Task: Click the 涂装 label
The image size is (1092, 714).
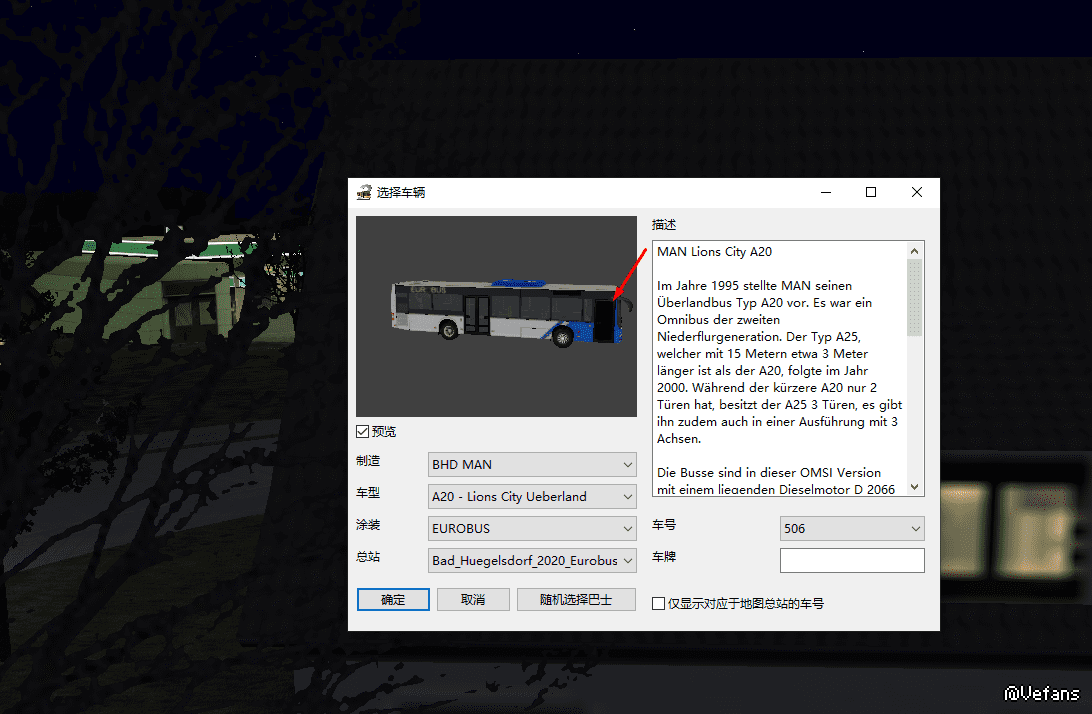Action: click(x=368, y=525)
